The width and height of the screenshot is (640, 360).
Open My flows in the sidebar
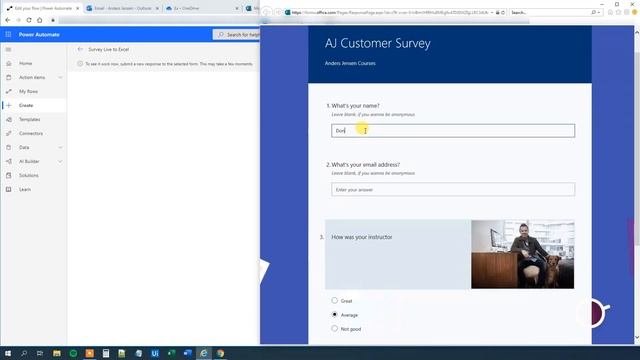28,91
